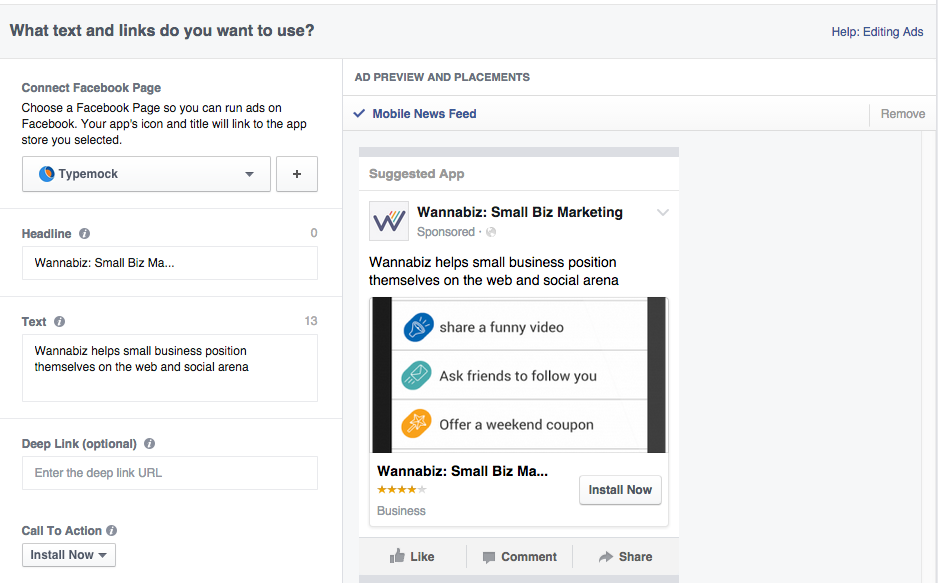
Task: Click into the ad Text box
Action: pyautogui.click(x=170, y=368)
